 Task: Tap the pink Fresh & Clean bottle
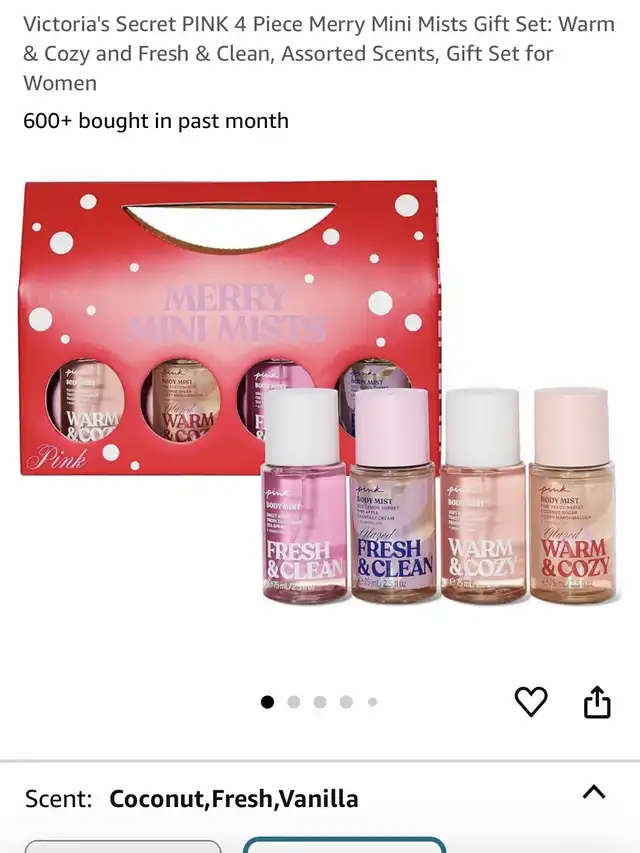304,496
